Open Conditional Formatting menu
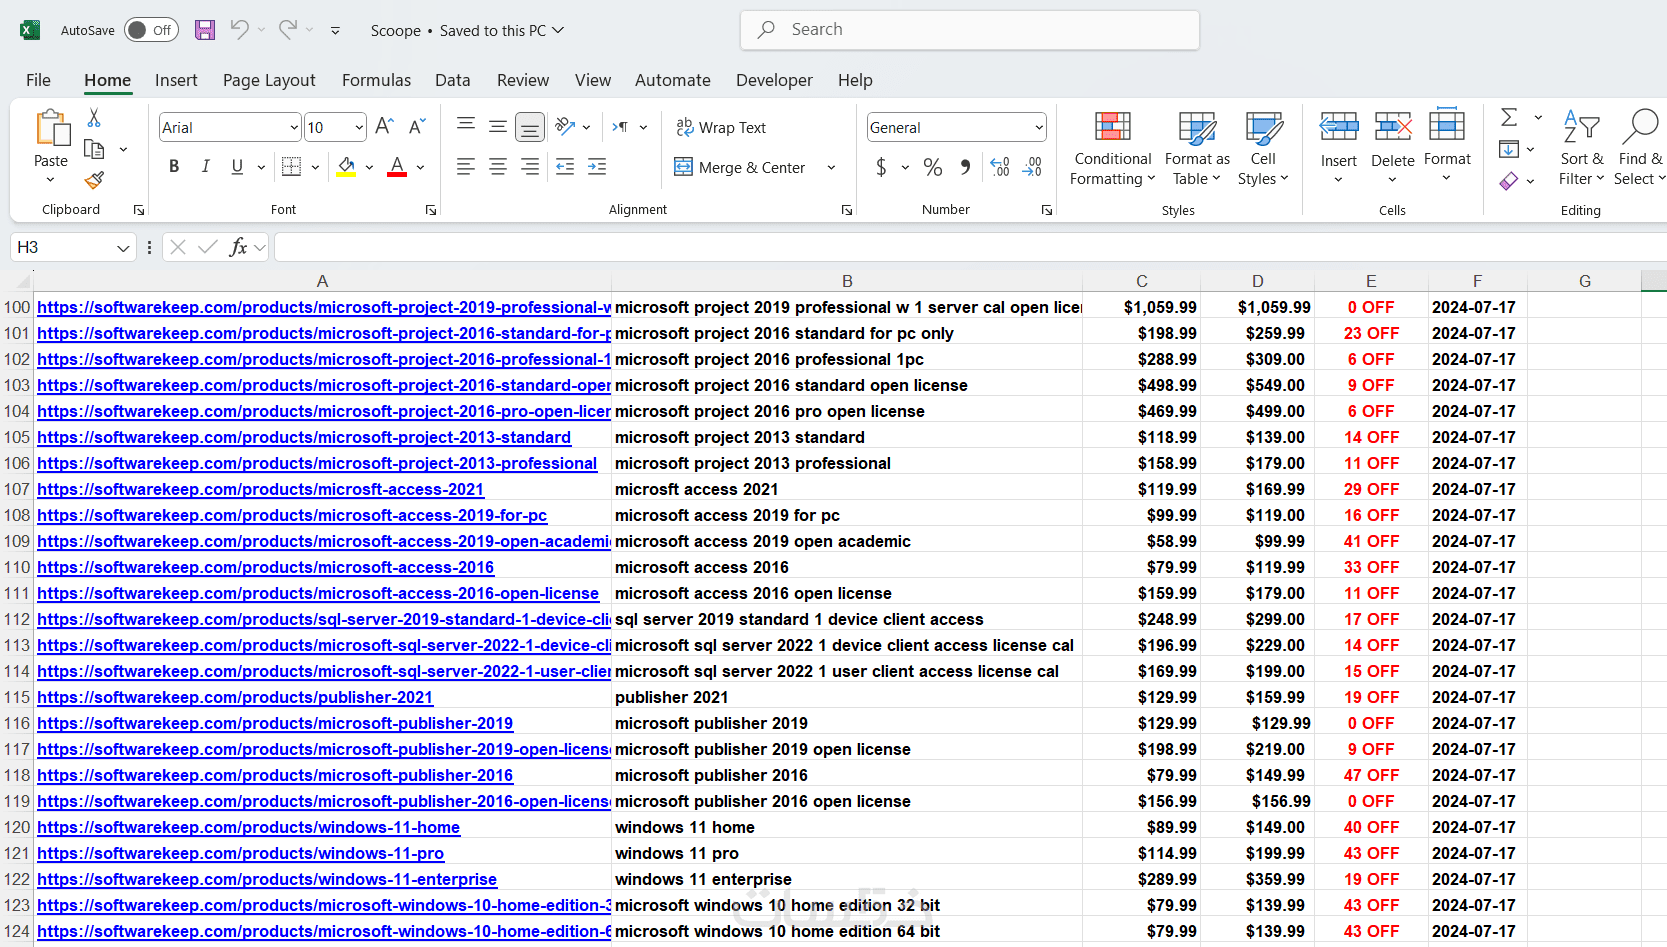This screenshot has height=947, width=1667. [x=1112, y=148]
